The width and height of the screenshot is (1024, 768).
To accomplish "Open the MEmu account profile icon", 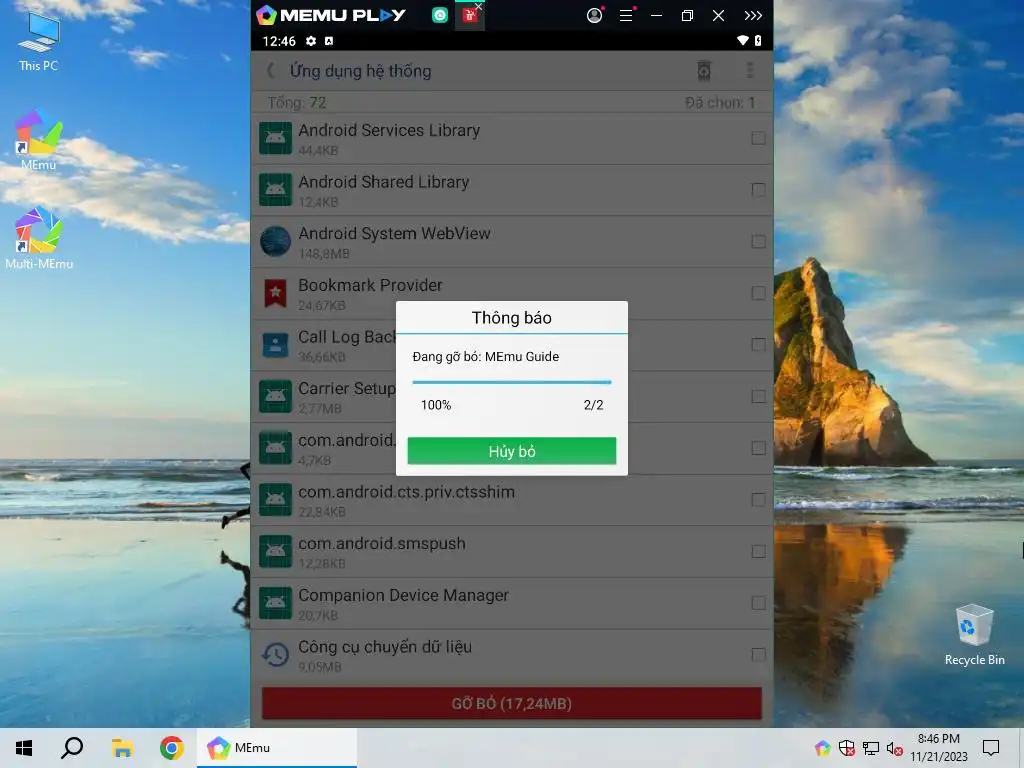I will coord(594,15).
